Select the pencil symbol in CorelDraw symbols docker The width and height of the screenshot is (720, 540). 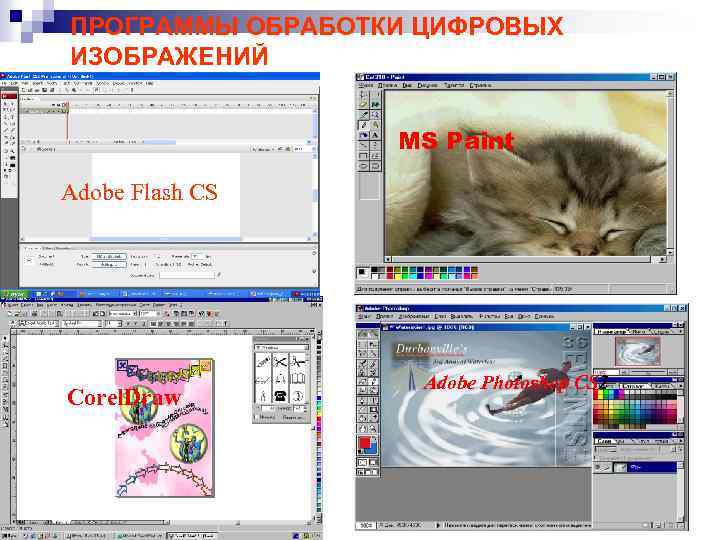click(x=263, y=362)
